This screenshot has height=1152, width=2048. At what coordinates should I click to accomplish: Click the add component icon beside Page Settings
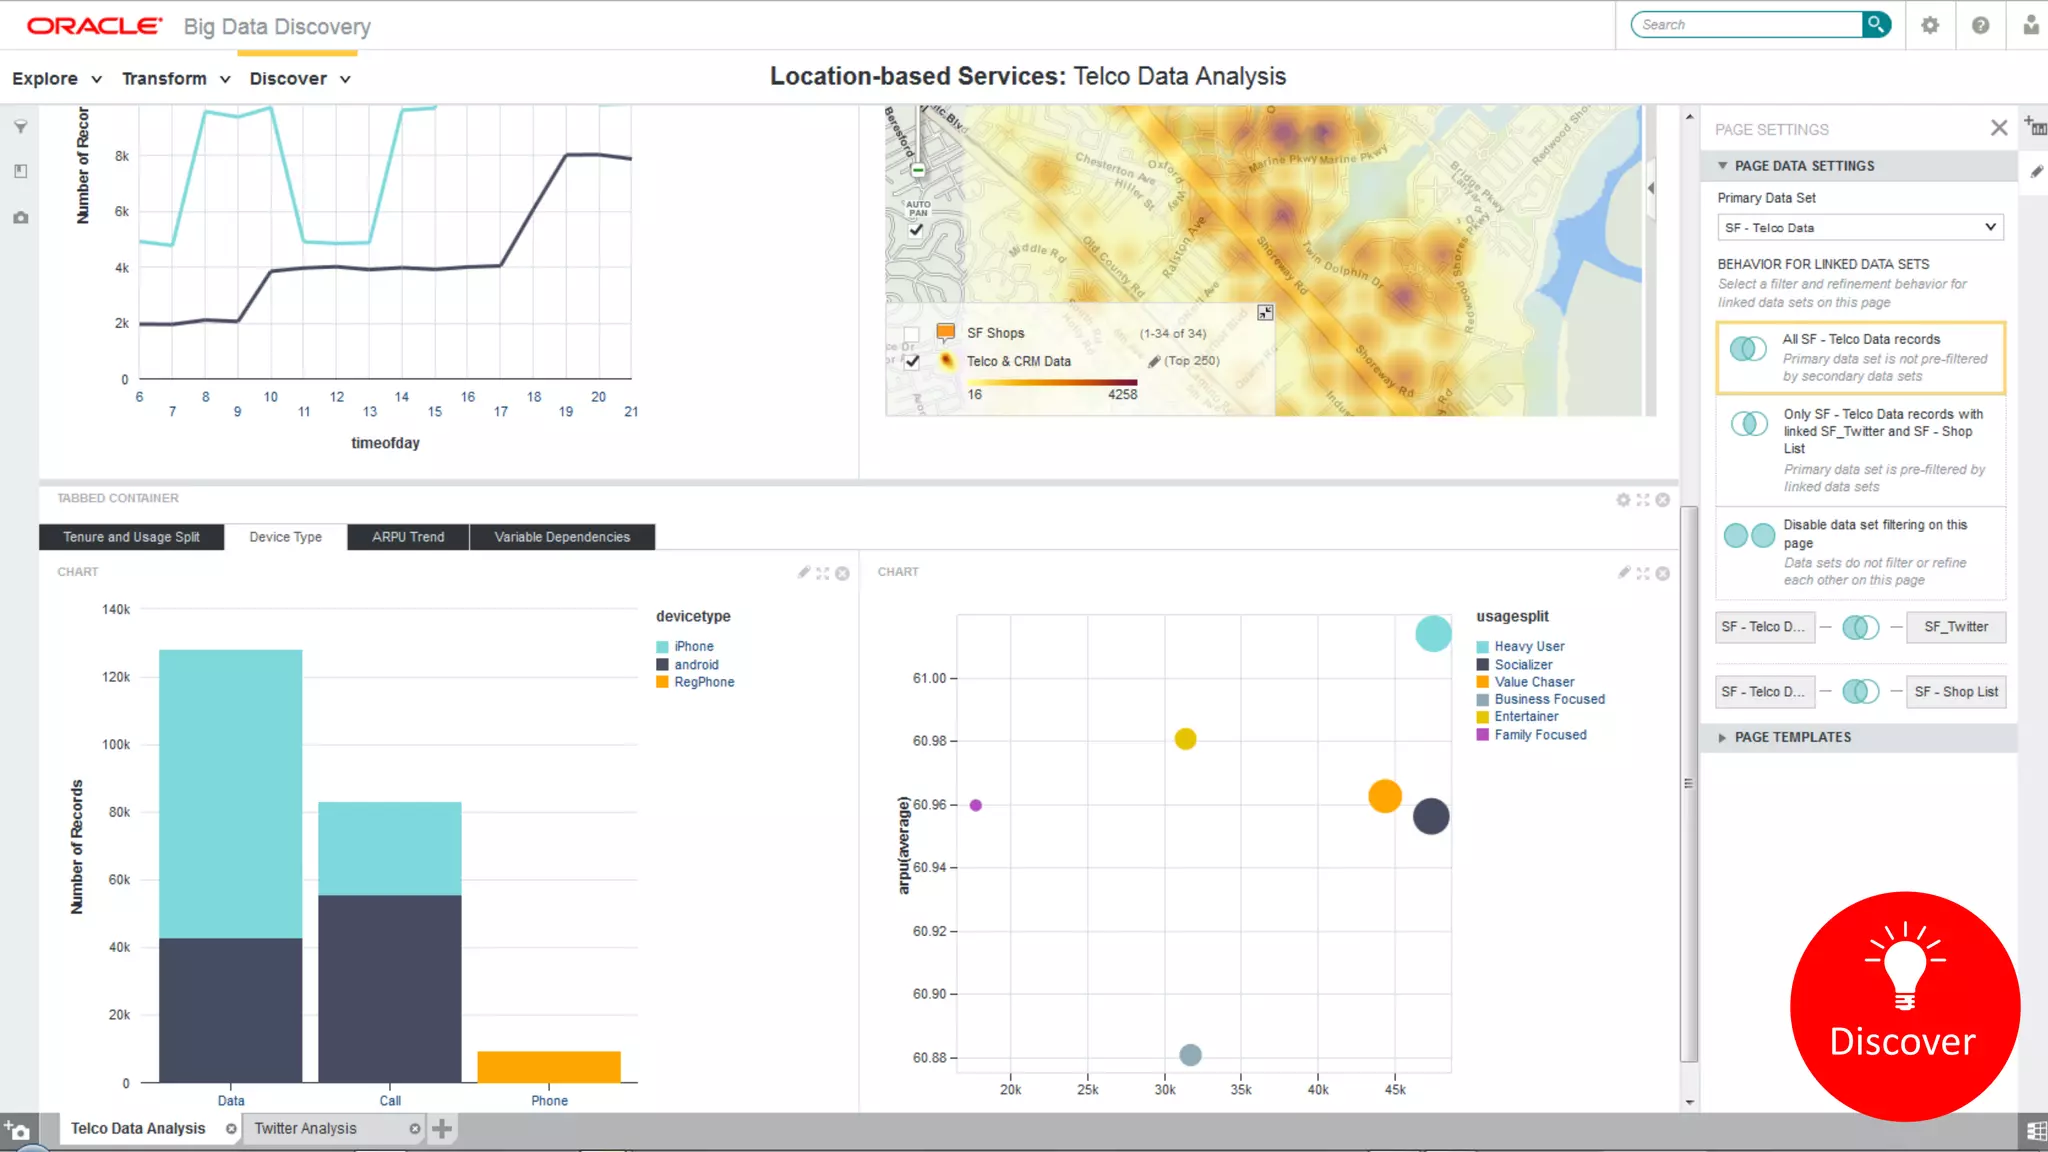click(2035, 126)
